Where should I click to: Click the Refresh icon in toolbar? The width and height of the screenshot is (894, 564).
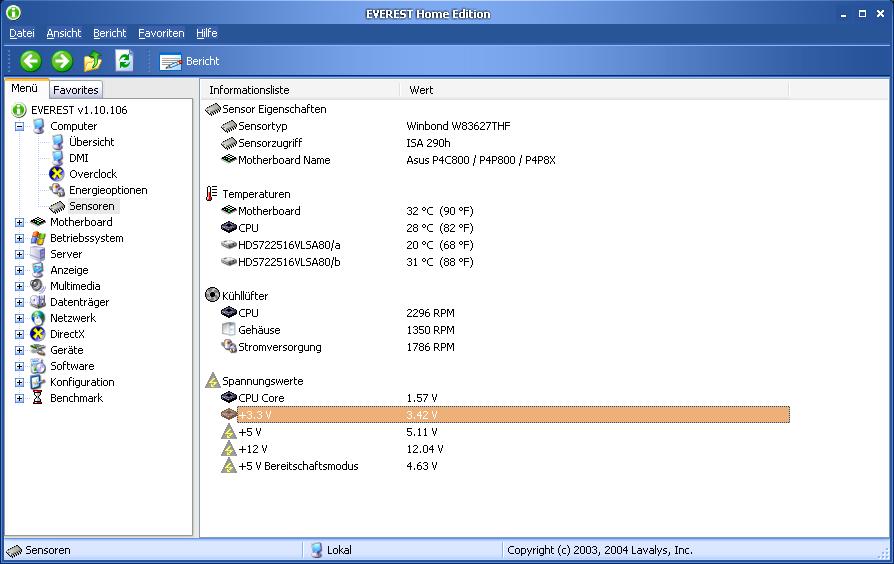[x=124, y=60]
